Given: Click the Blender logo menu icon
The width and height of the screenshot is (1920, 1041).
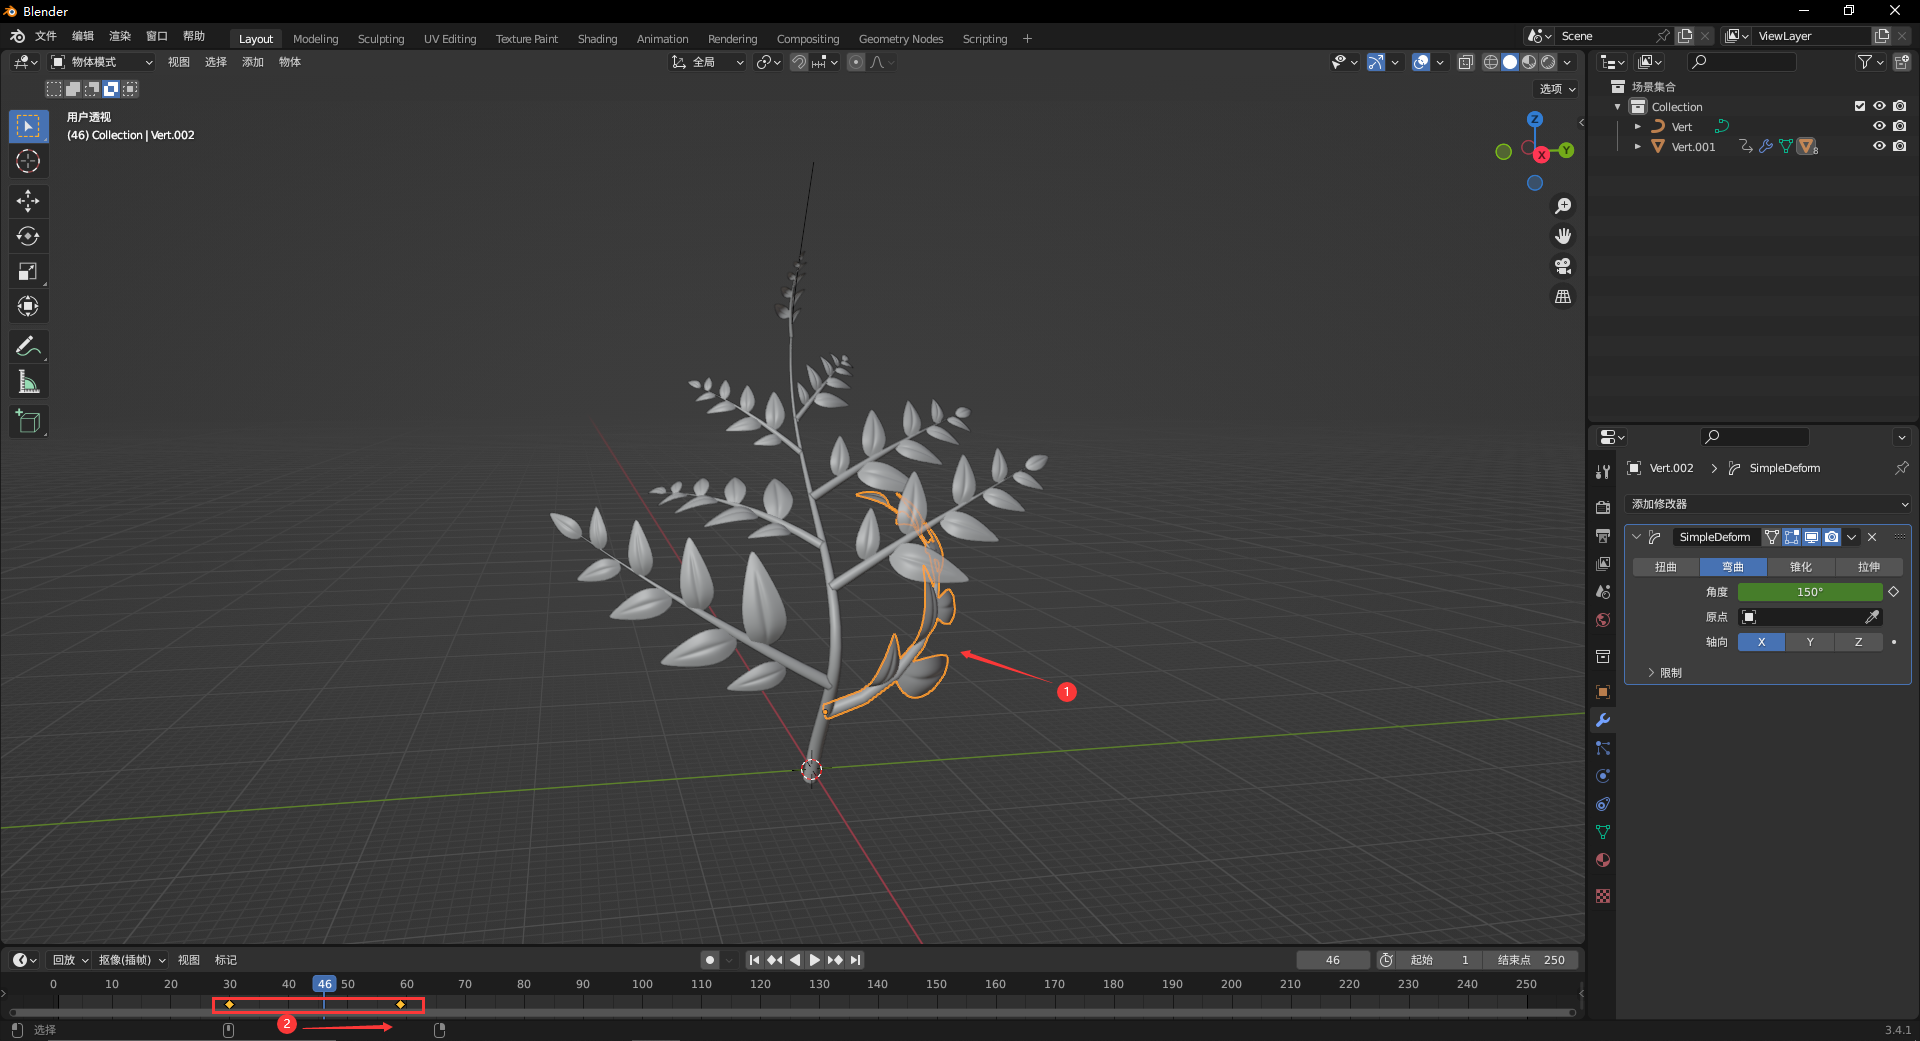Looking at the screenshot, I should pos(17,36).
